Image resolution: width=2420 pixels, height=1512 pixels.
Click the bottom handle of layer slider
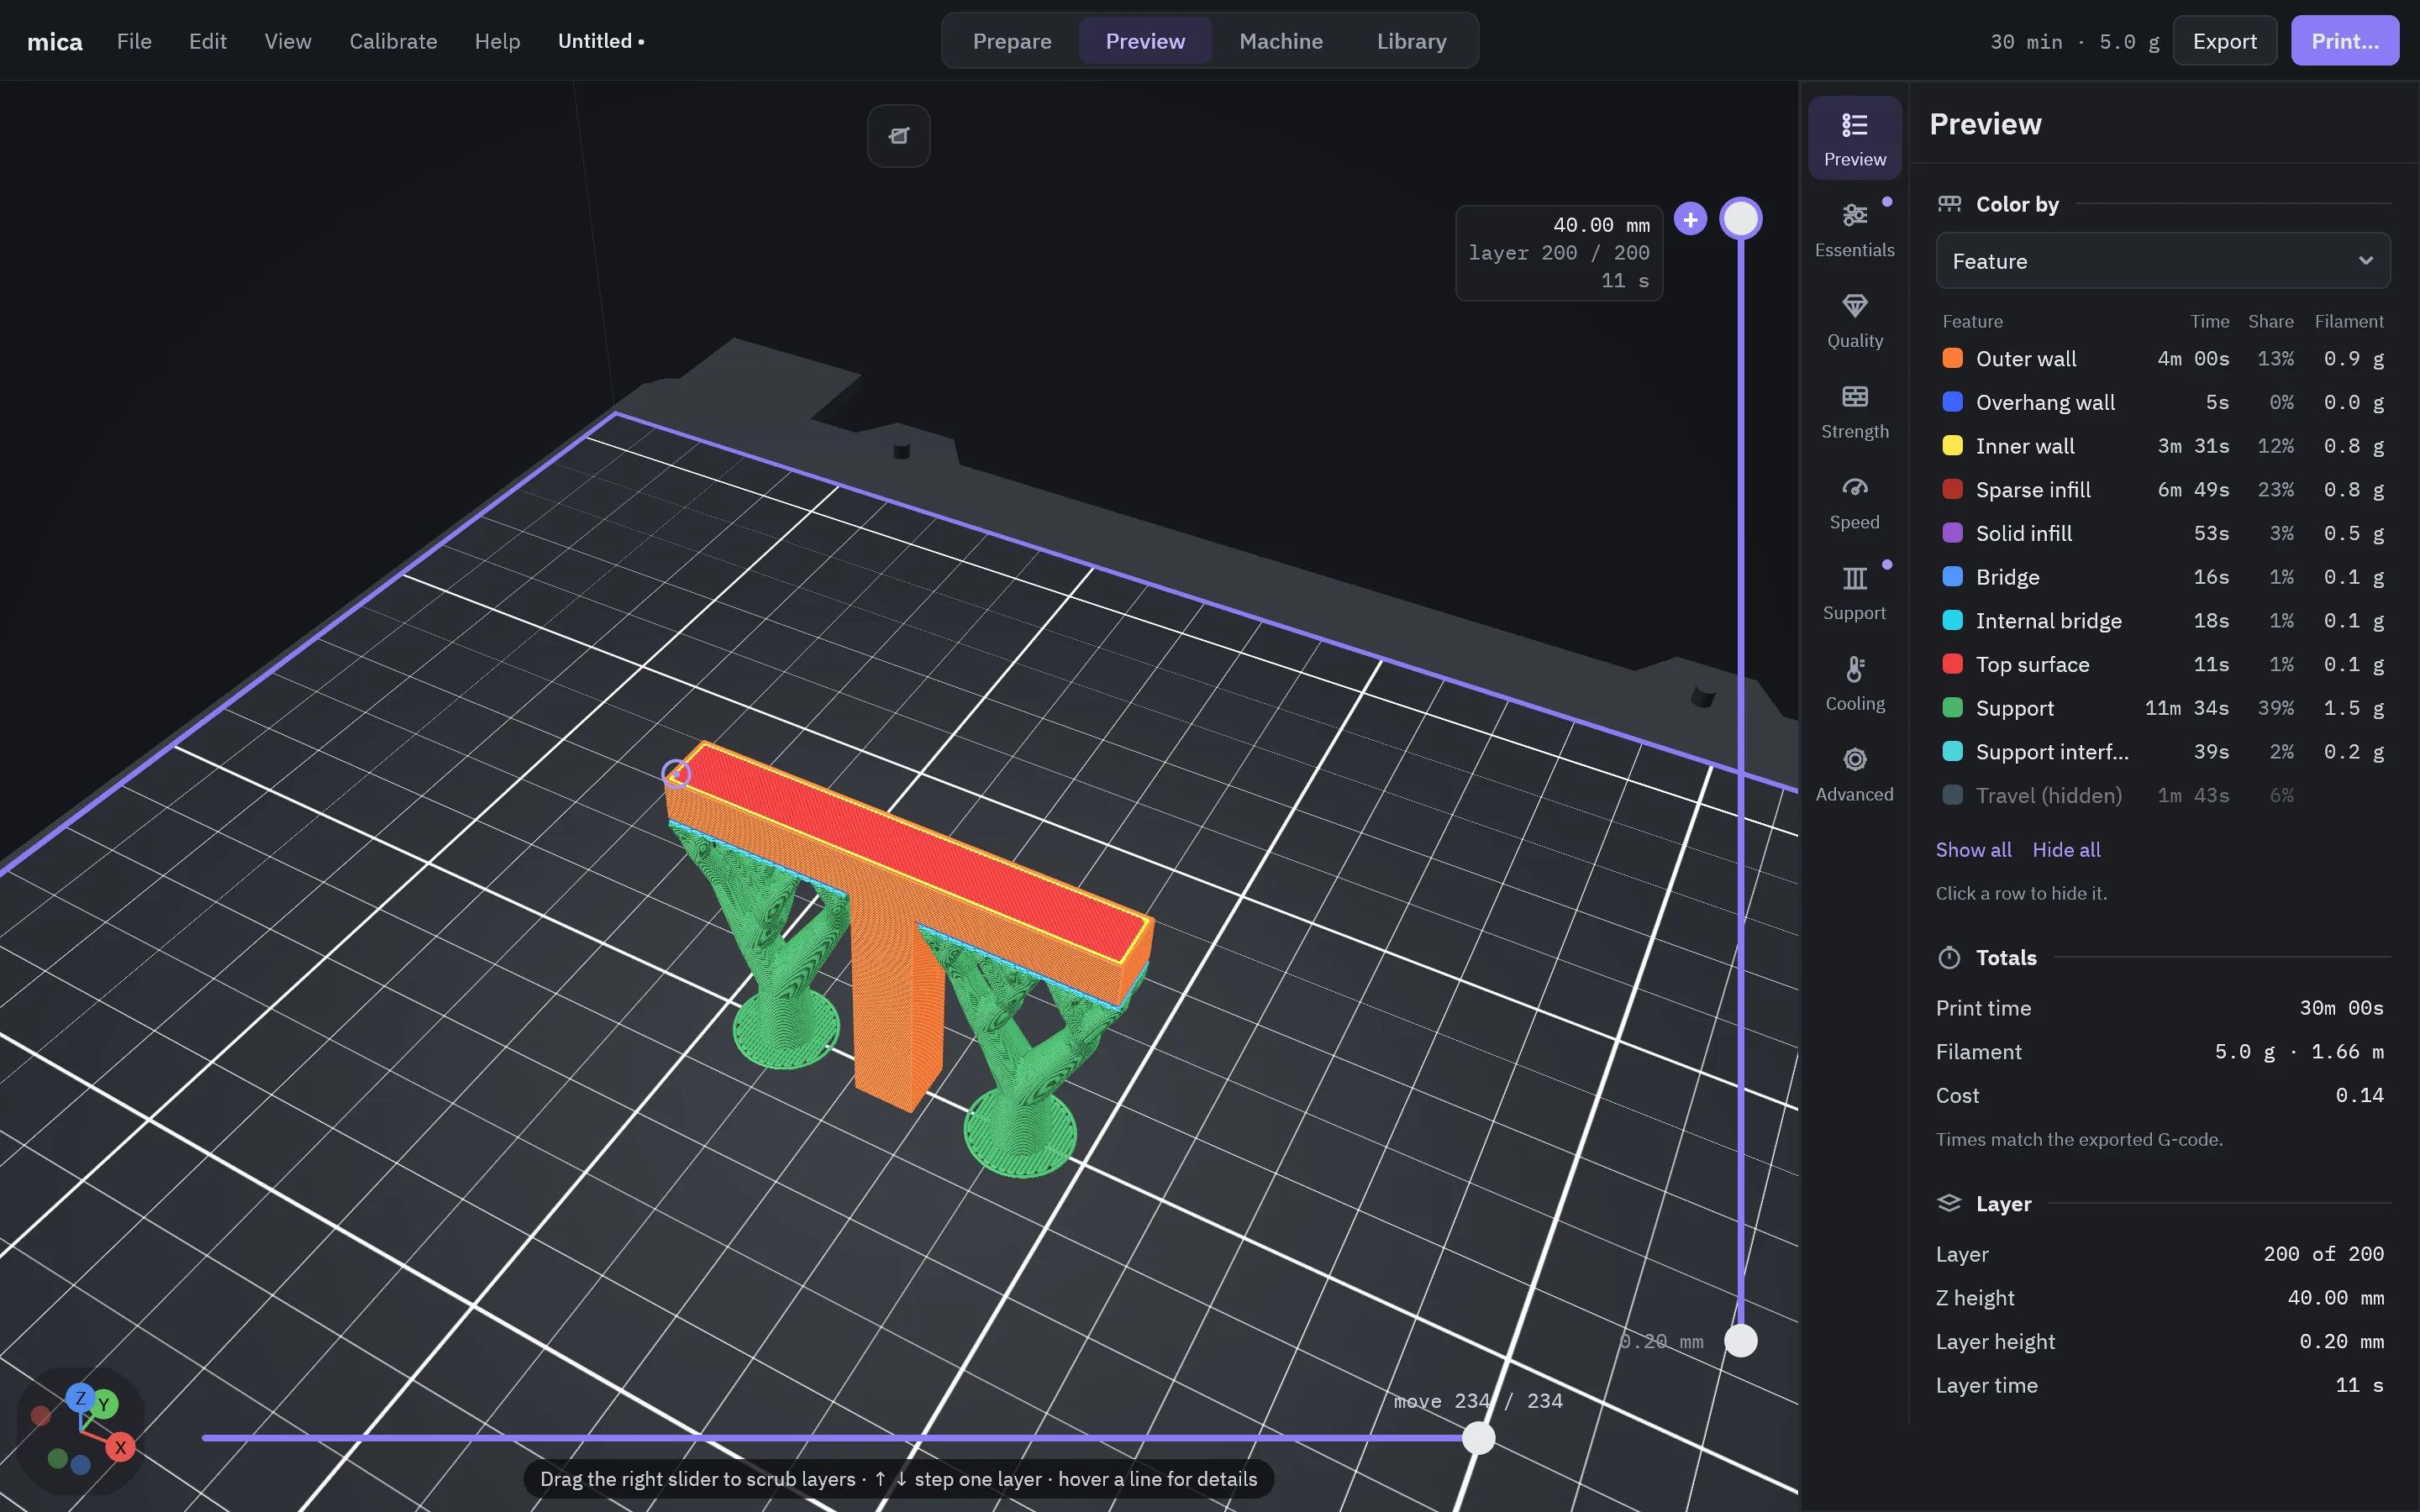coord(1740,1340)
